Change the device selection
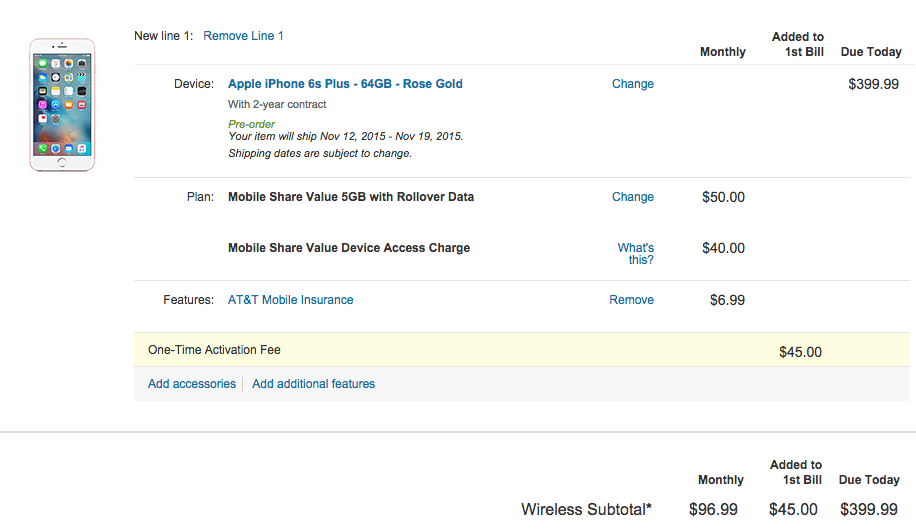This screenshot has height=532, width=916. coord(633,84)
